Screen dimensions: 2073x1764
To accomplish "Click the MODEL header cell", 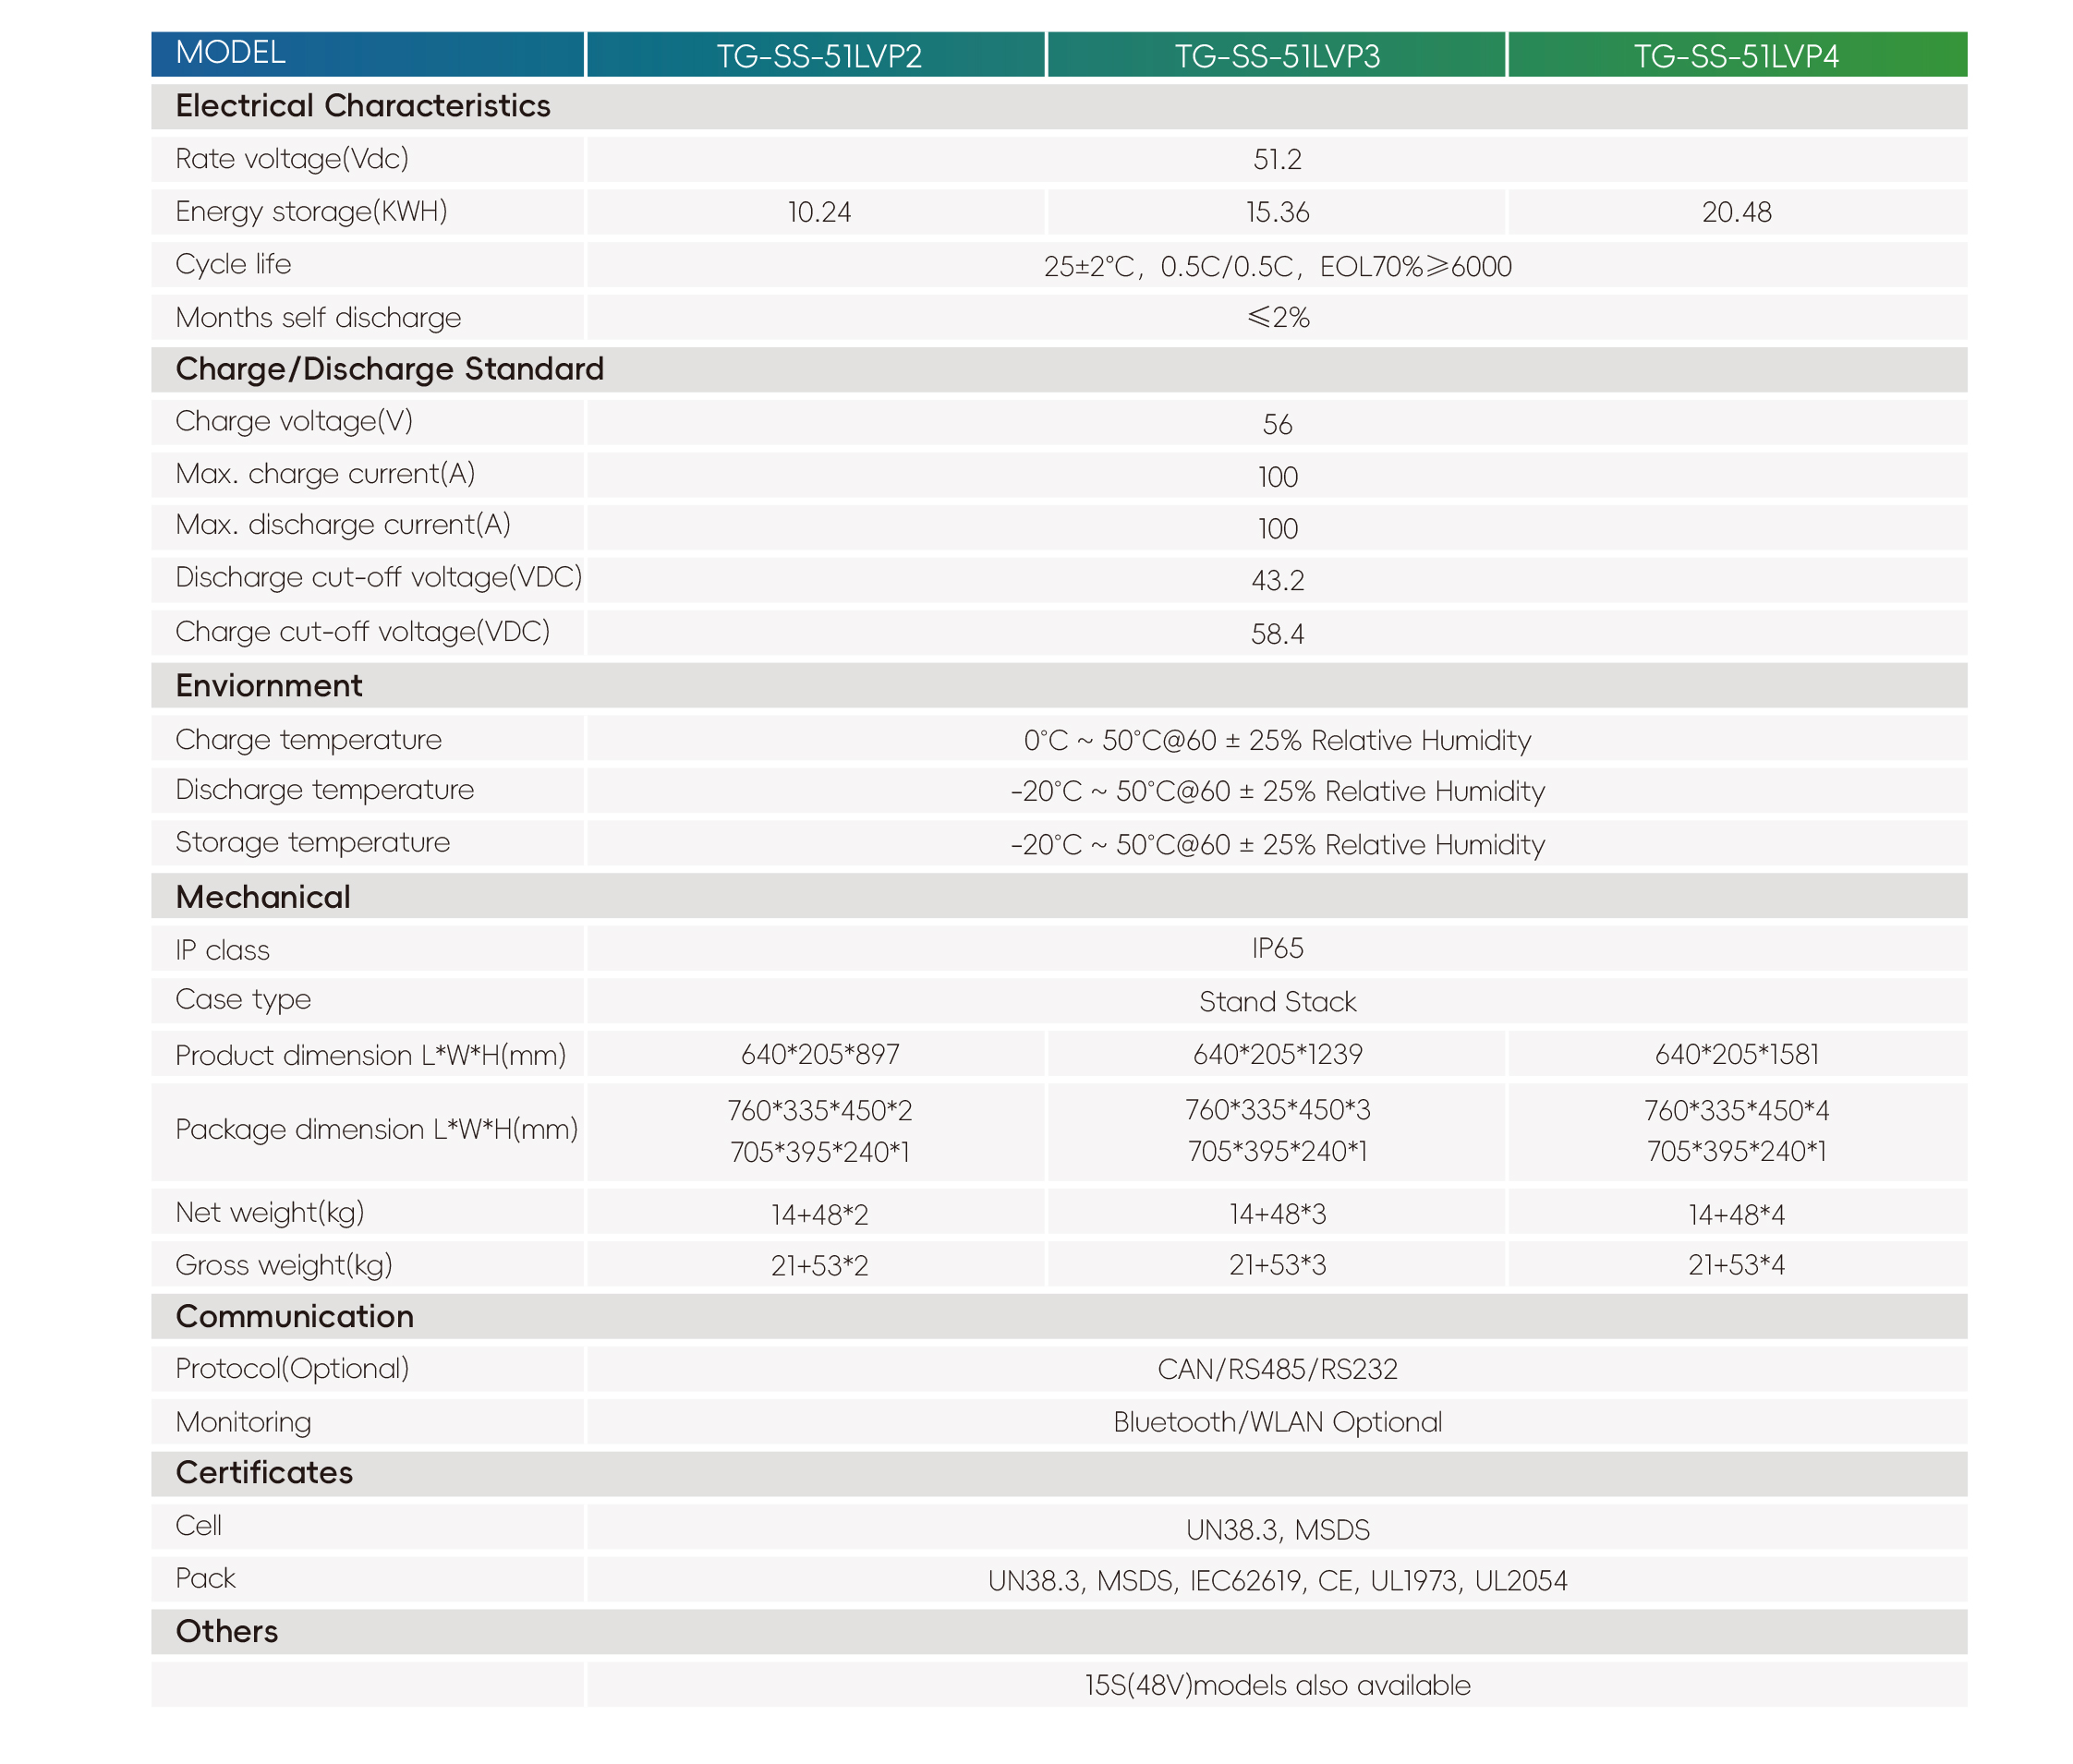I will point(230,53).
